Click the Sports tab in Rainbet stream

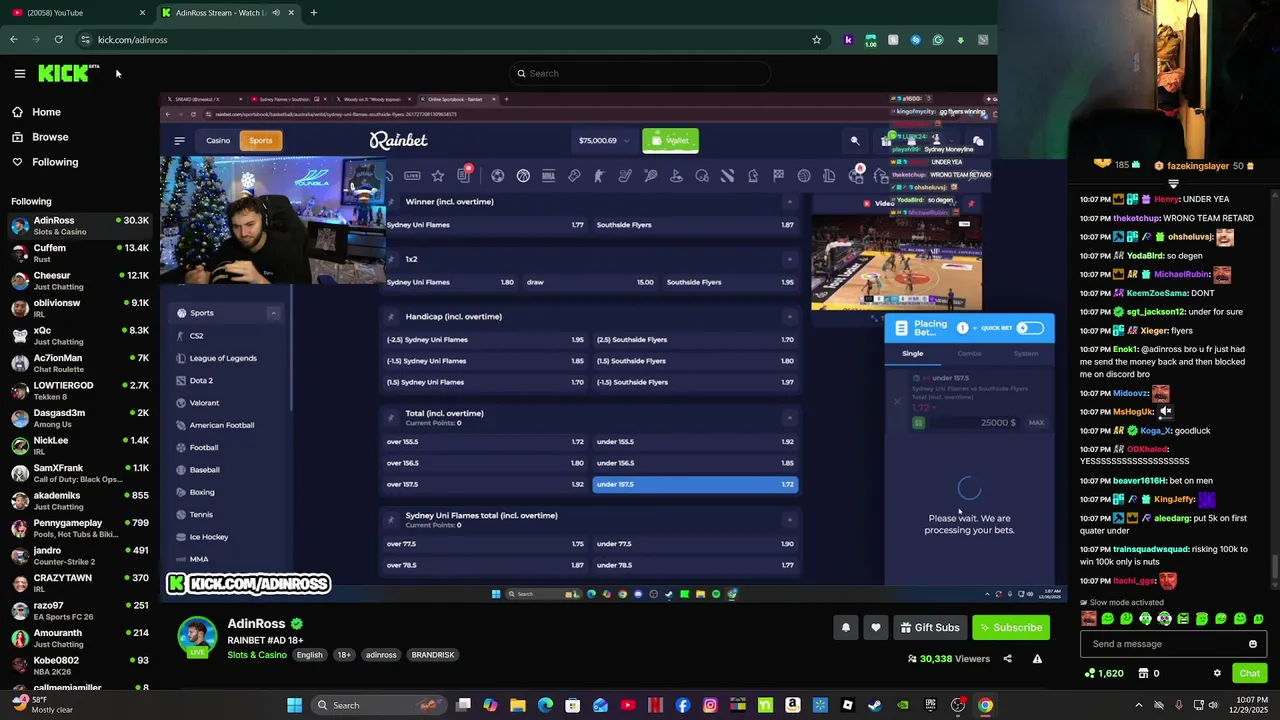click(261, 141)
